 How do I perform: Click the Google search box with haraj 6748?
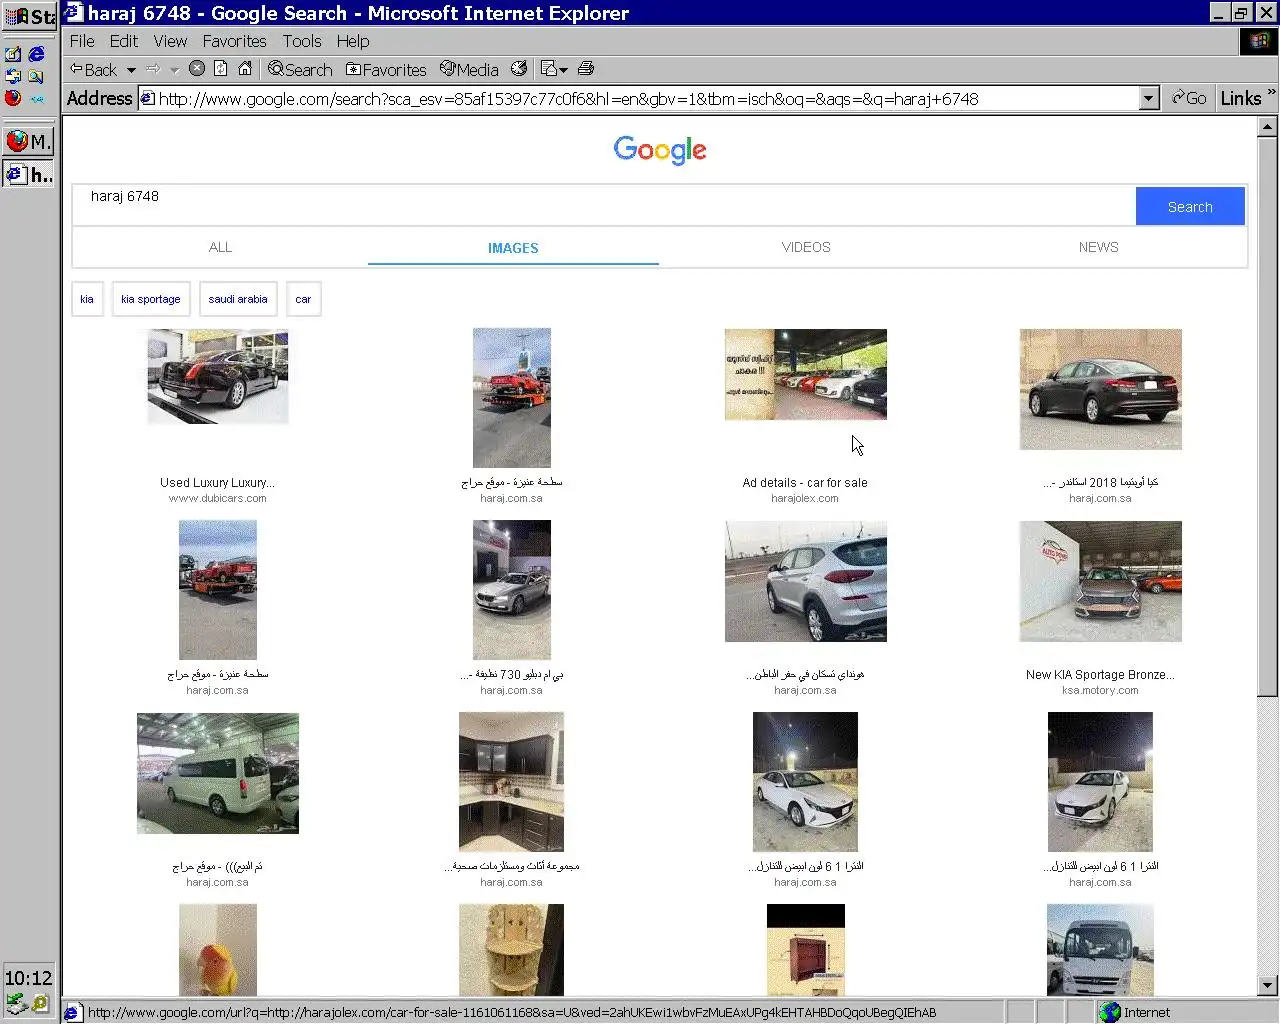tap(603, 205)
